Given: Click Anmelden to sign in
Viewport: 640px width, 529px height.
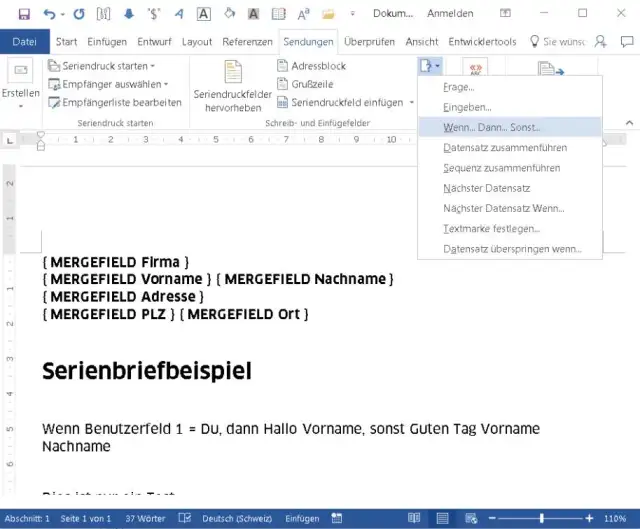Looking at the screenshot, I should click(x=450, y=13).
